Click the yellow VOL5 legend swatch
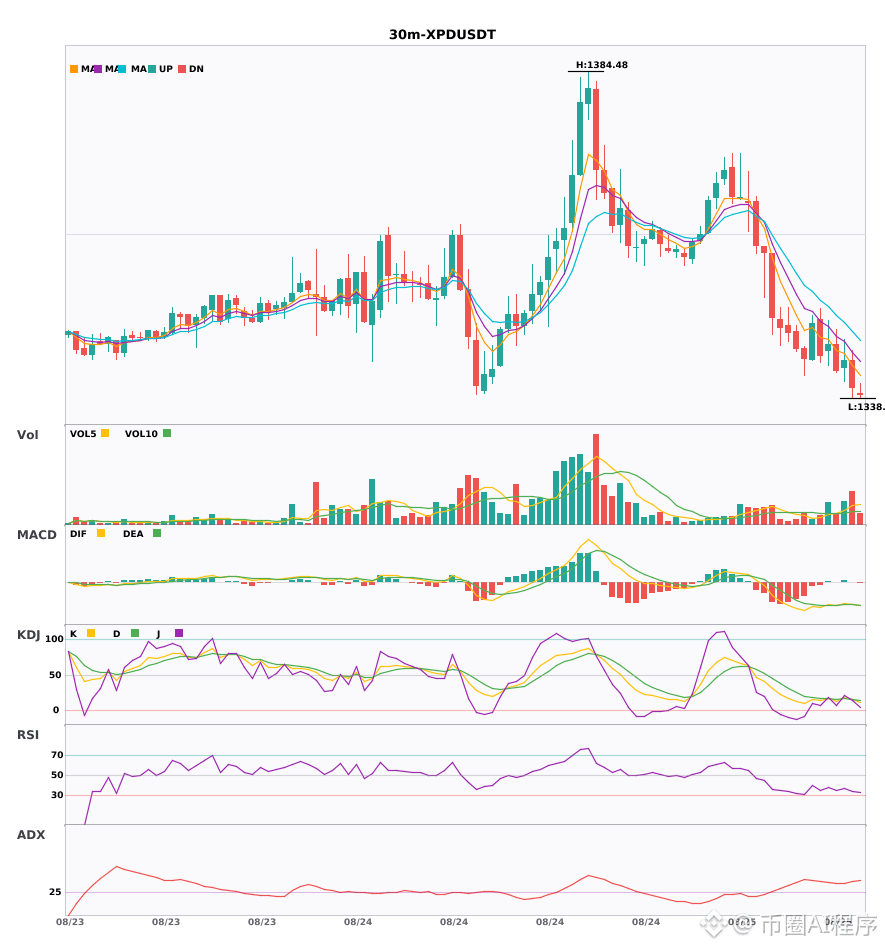Image resolution: width=885 pixels, height=950 pixels. click(x=105, y=433)
